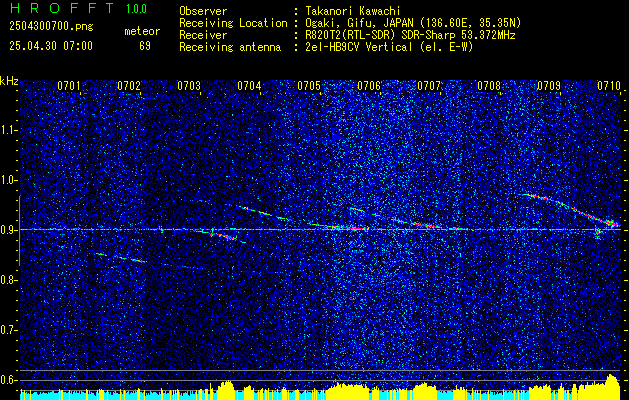Click the 0704 time marker
Screen dimensions: 629x400
(x=249, y=85)
